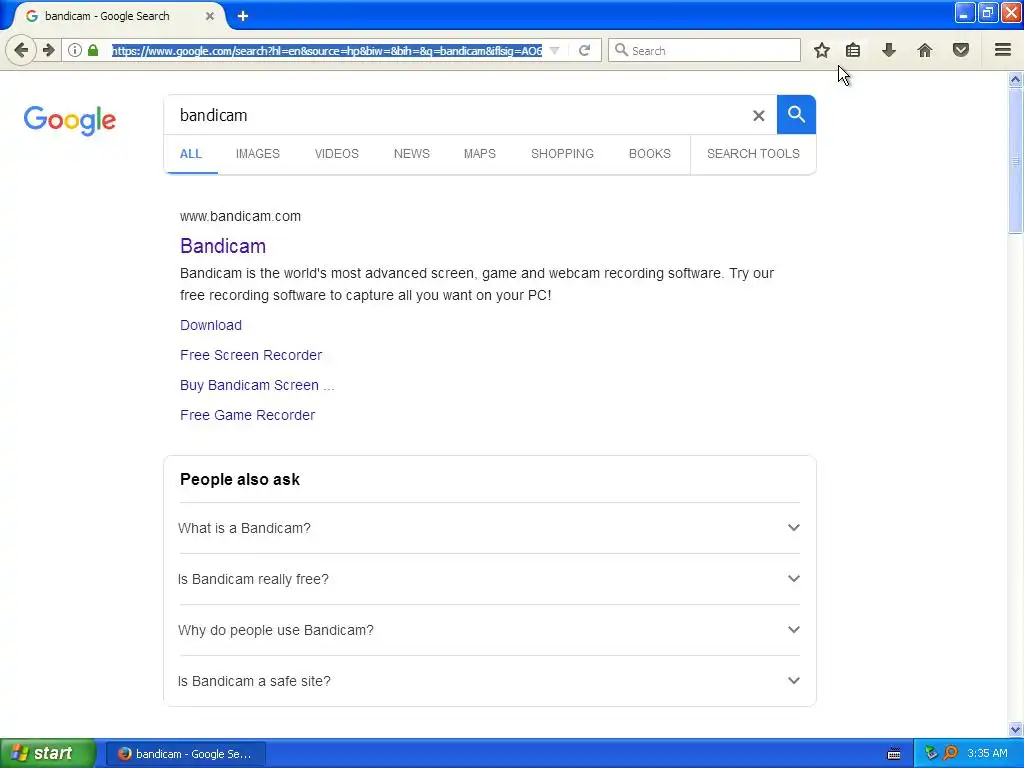
Task: Click the green padlock security icon
Action: [x=93, y=50]
